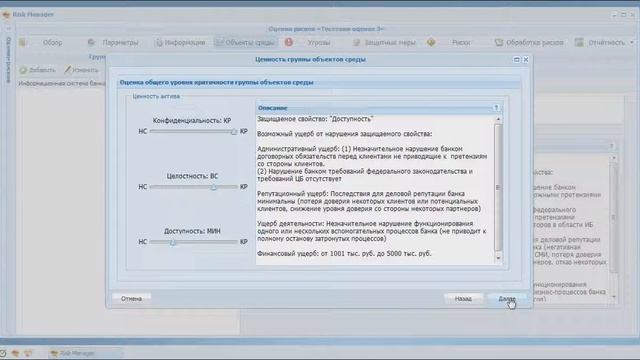Click the Информация tab icon
640x360 pixels.
coord(159,42)
